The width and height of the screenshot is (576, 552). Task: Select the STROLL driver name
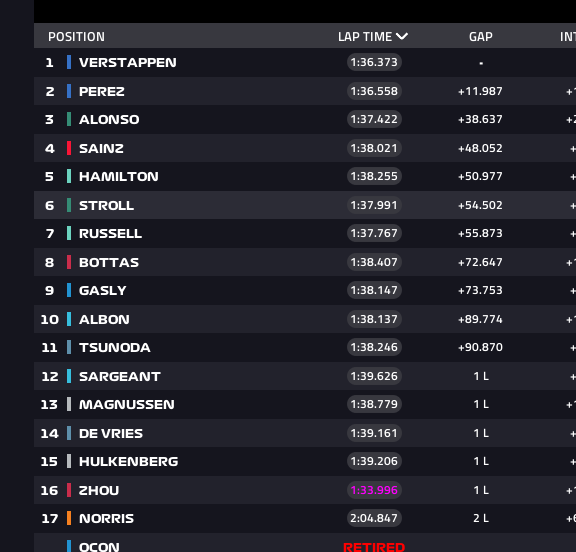click(107, 205)
